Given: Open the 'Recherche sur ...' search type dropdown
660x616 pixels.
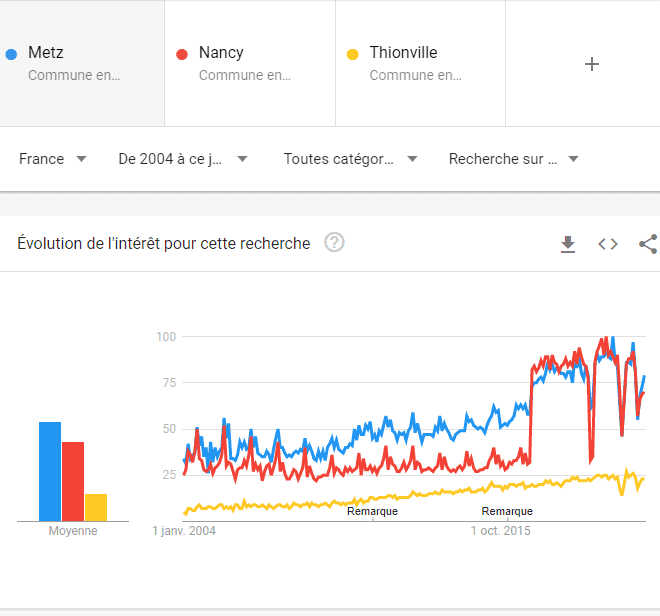Looking at the screenshot, I should 514,159.
